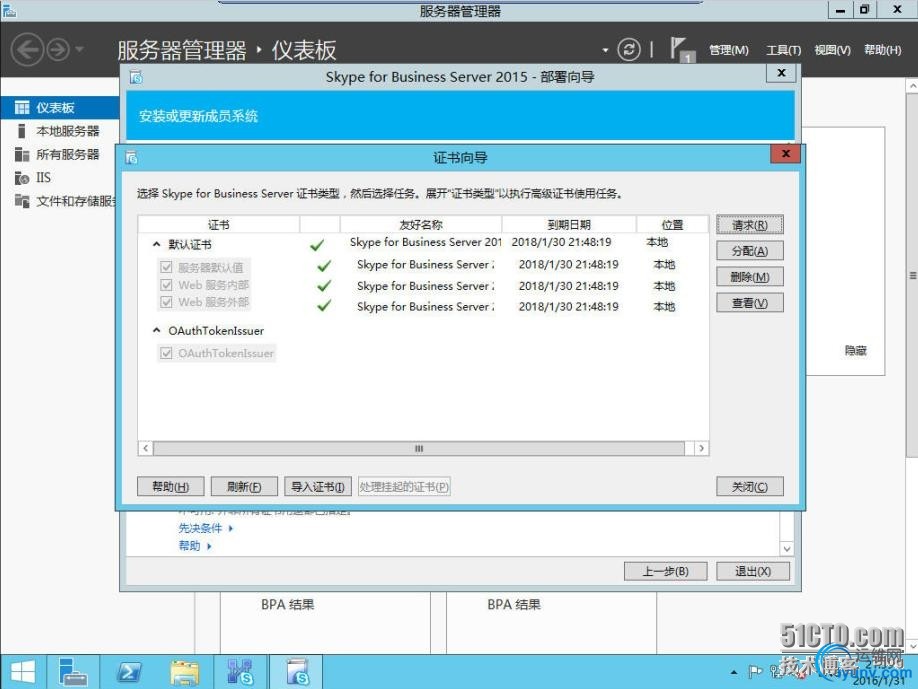
Task: Click the 导入证书(I) button
Action: [318, 486]
